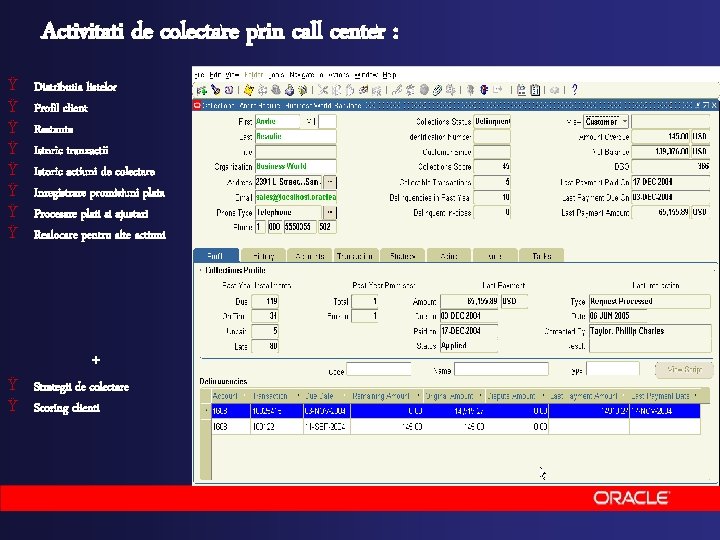720x540 pixels.
Task: Click the Cut scissors toolbar icon
Action: [323, 90]
